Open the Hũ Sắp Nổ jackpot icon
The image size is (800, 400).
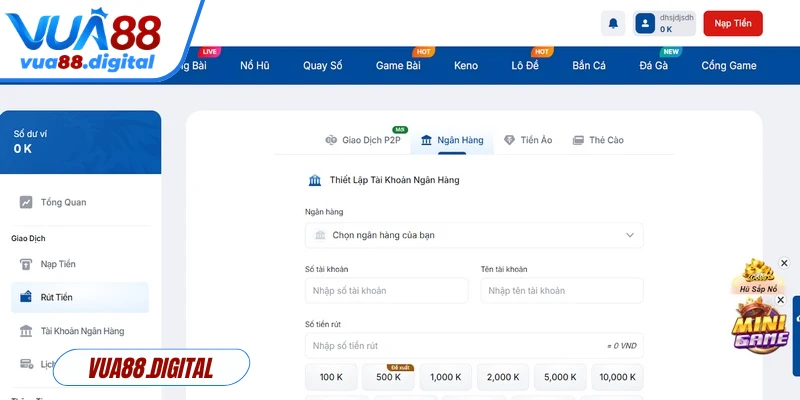pos(758,276)
